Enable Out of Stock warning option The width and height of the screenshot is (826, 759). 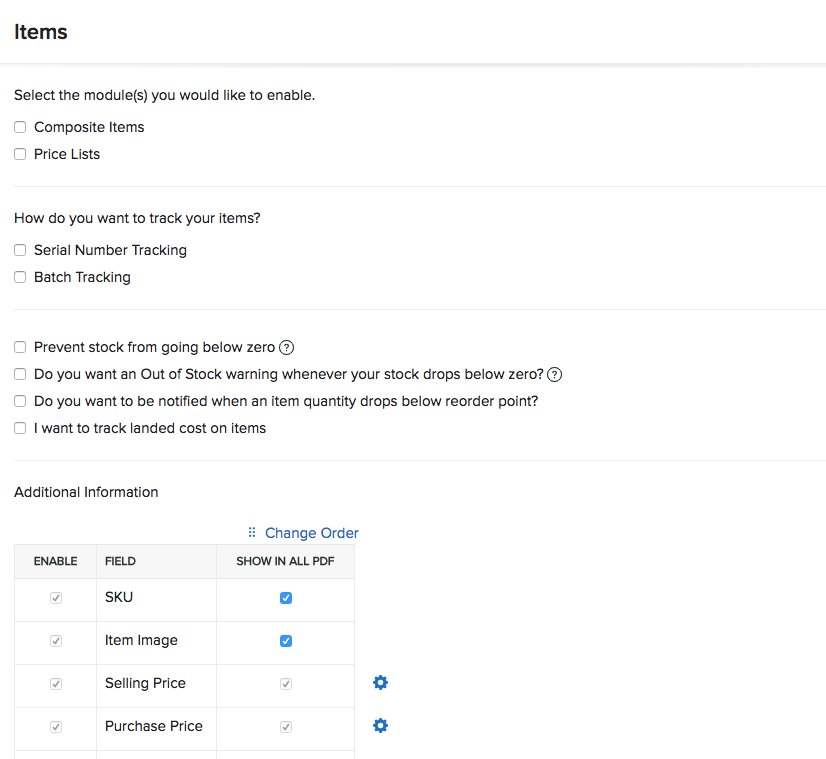pos(20,374)
